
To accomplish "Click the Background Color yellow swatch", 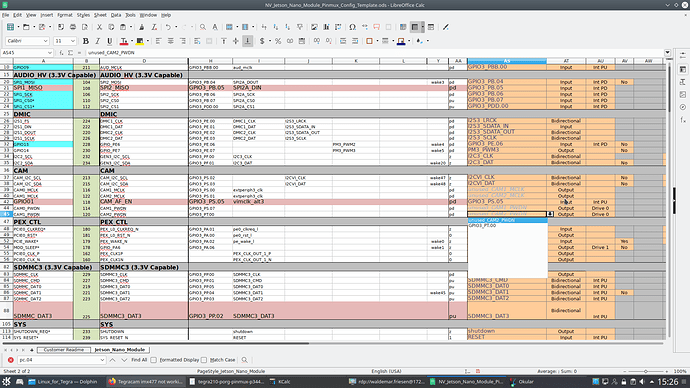I will 139,41.
